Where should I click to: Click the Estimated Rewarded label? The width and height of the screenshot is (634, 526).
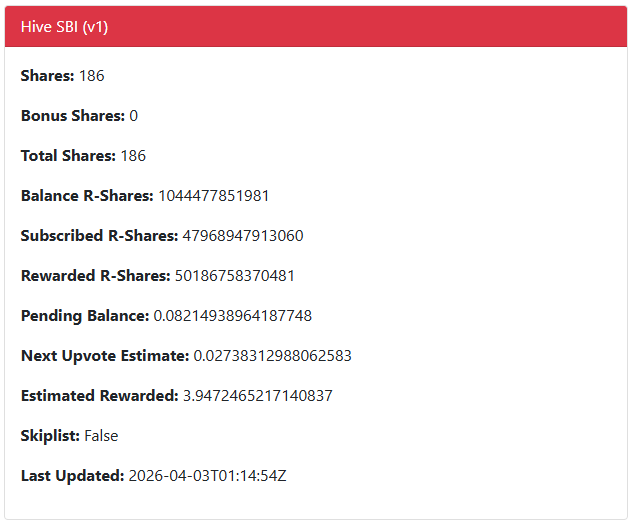tap(99, 396)
